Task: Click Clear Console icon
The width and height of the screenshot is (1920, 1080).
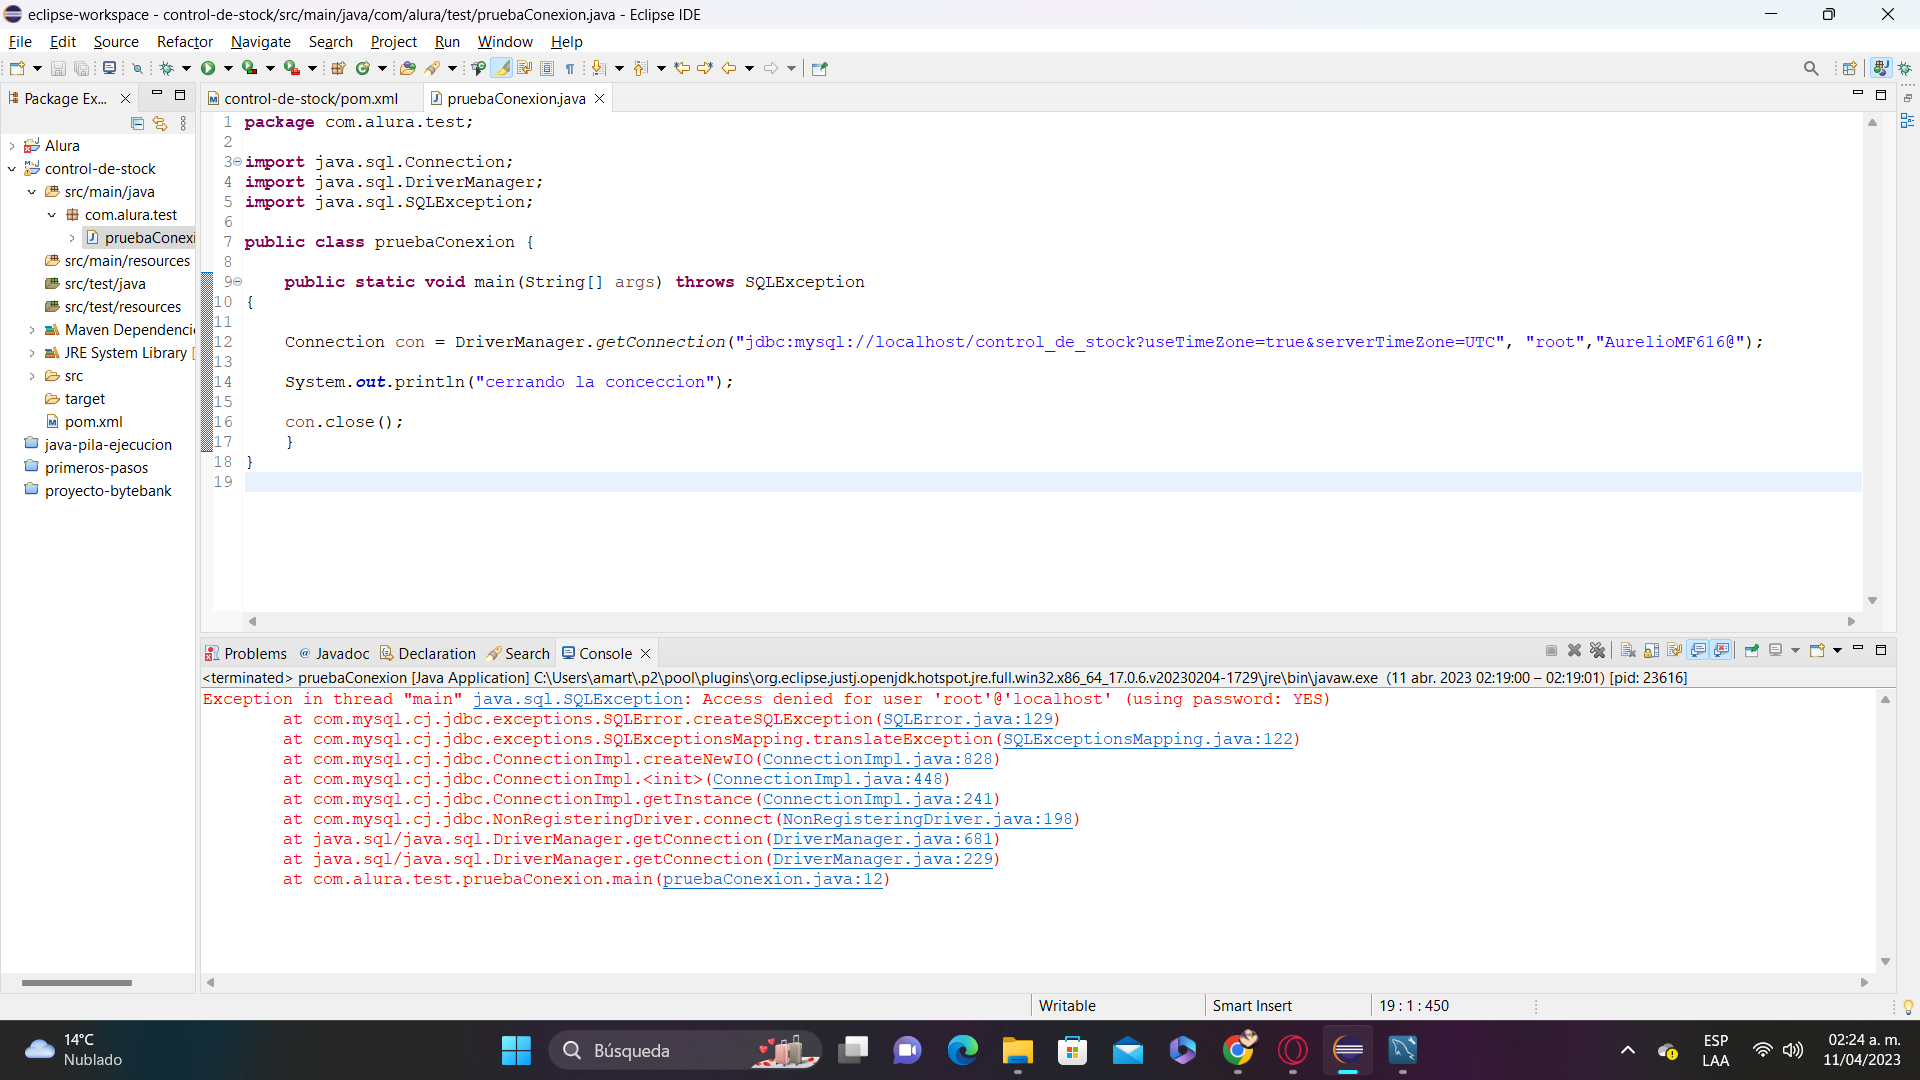Action: click(1628, 651)
